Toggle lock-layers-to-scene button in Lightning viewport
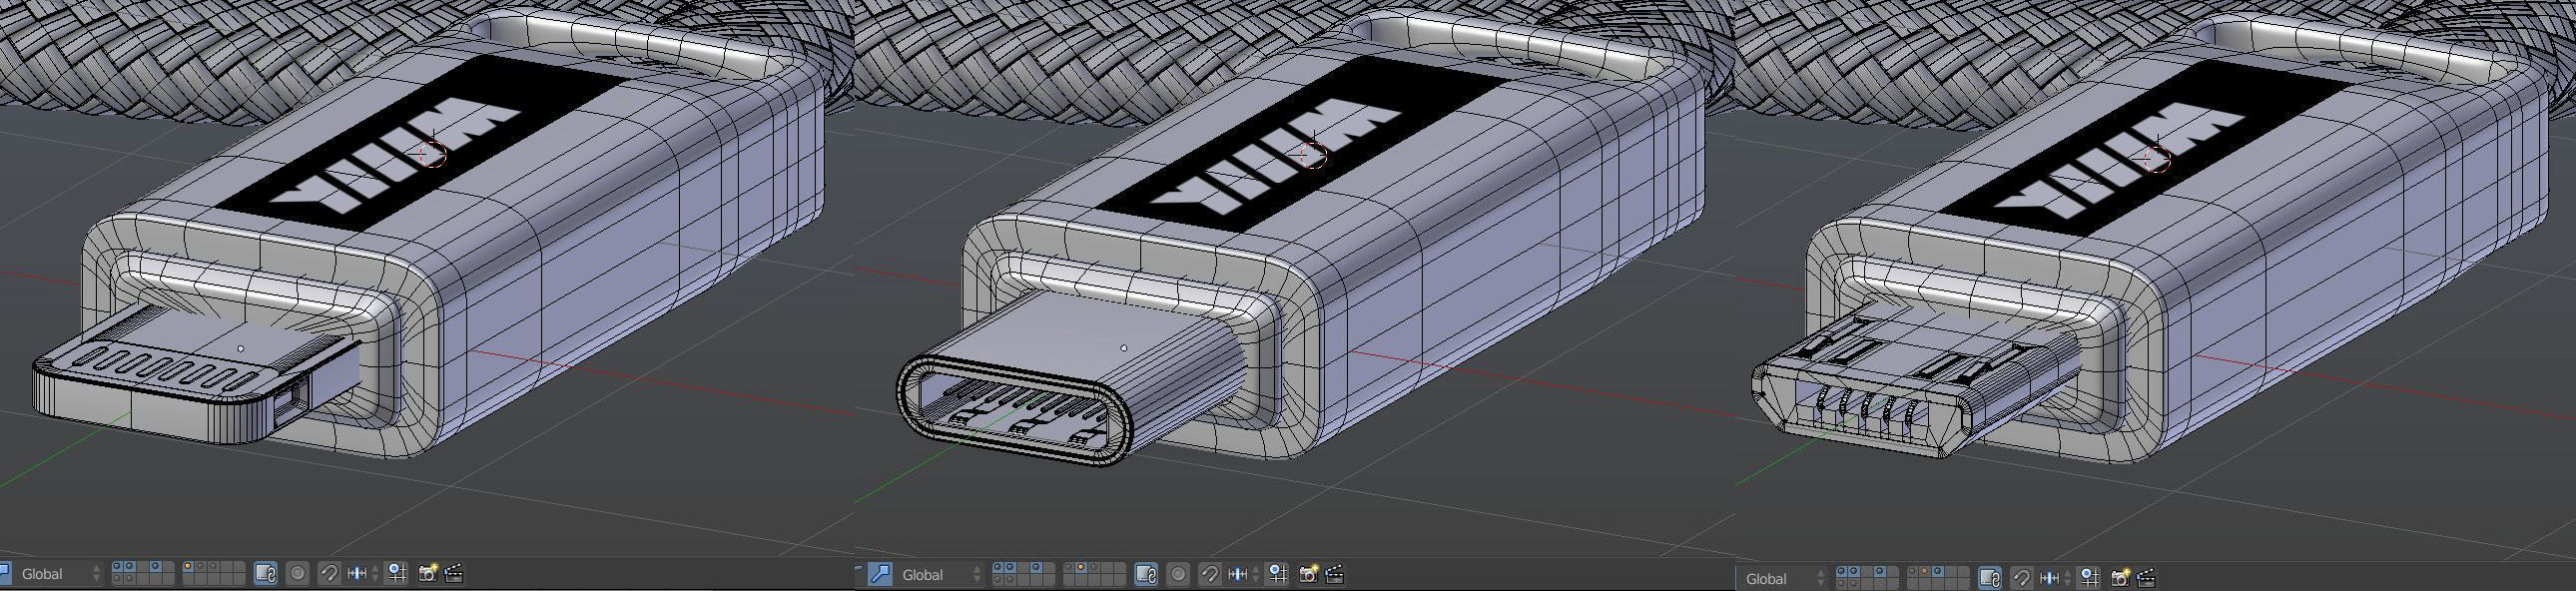 (266, 574)
